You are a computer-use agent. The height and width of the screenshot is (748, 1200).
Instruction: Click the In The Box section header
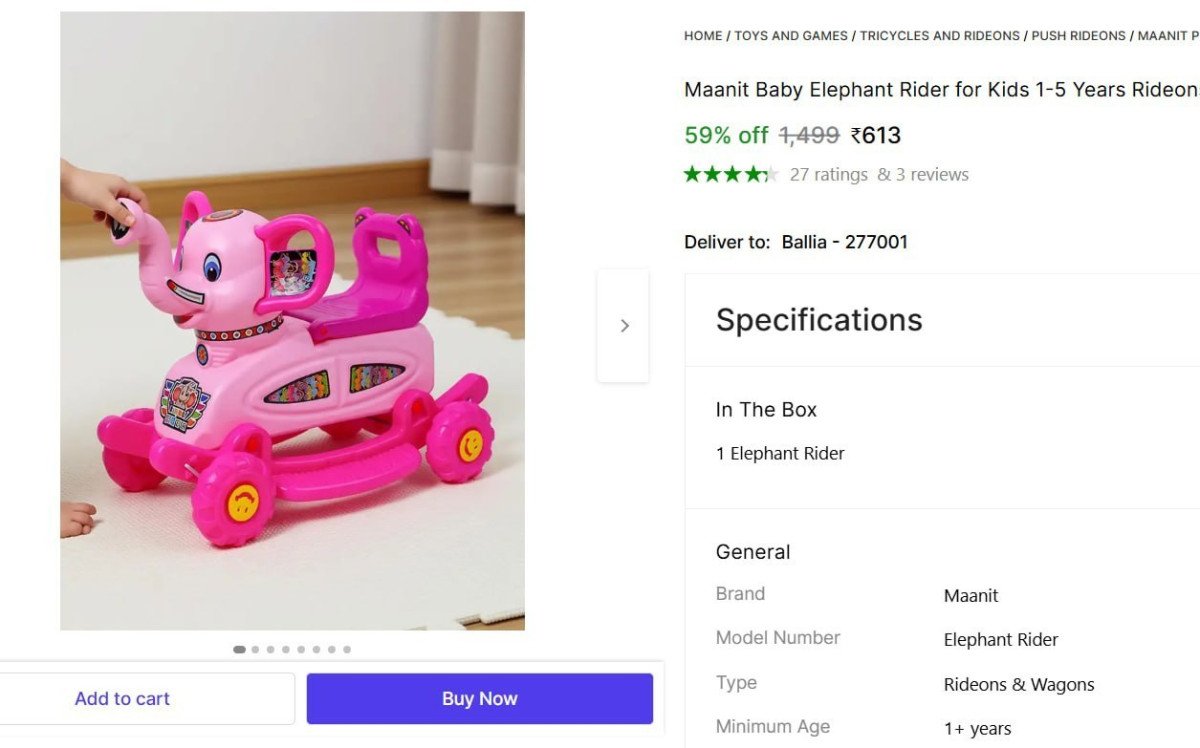click(x=766, y=409)
